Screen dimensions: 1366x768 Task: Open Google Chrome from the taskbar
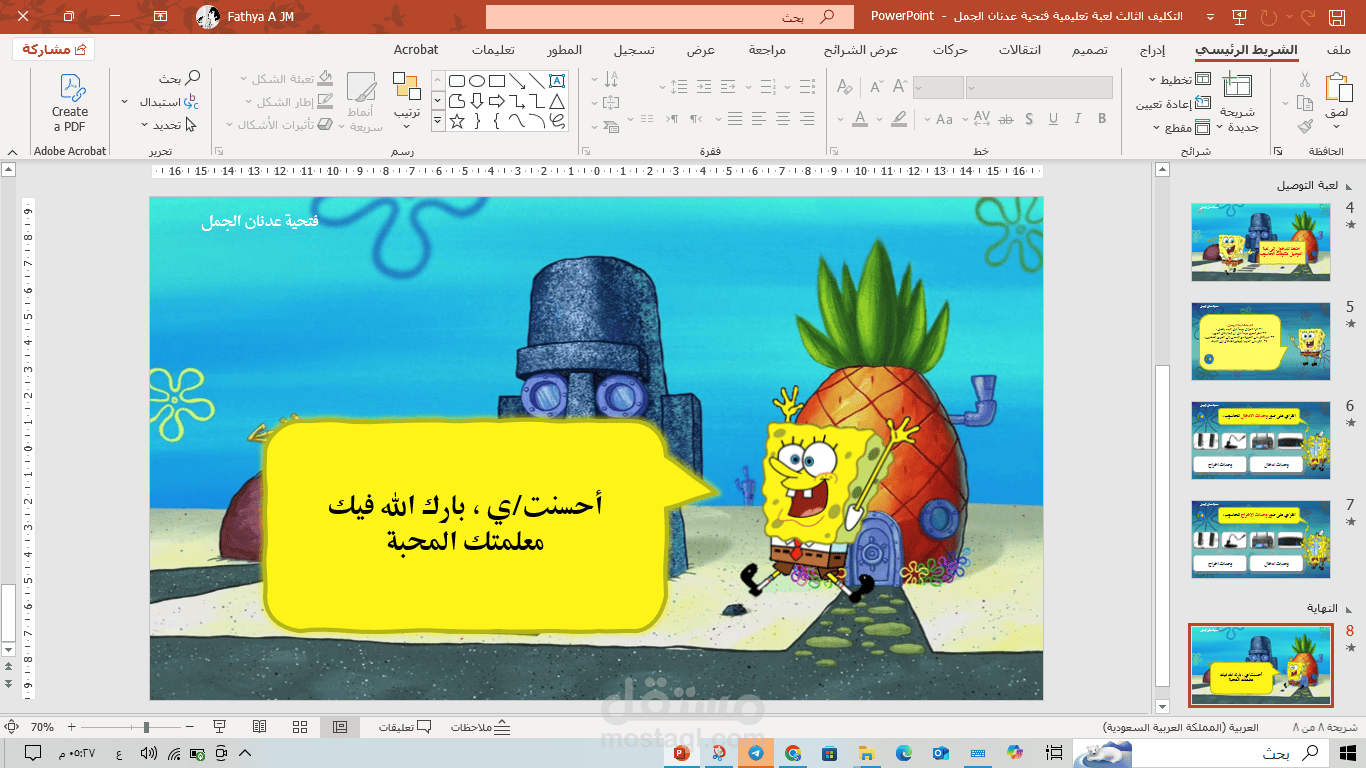[793, 752]
